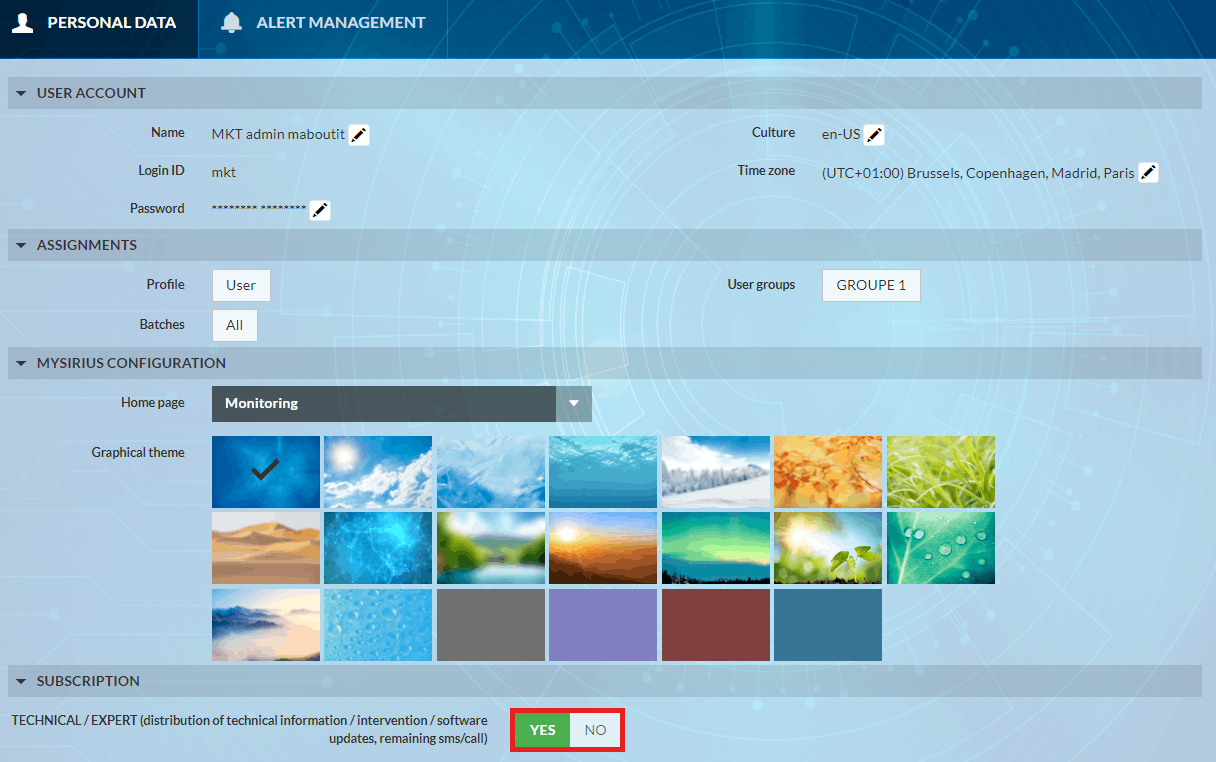Pick the solid purple theme swatch

coord(603,625)
